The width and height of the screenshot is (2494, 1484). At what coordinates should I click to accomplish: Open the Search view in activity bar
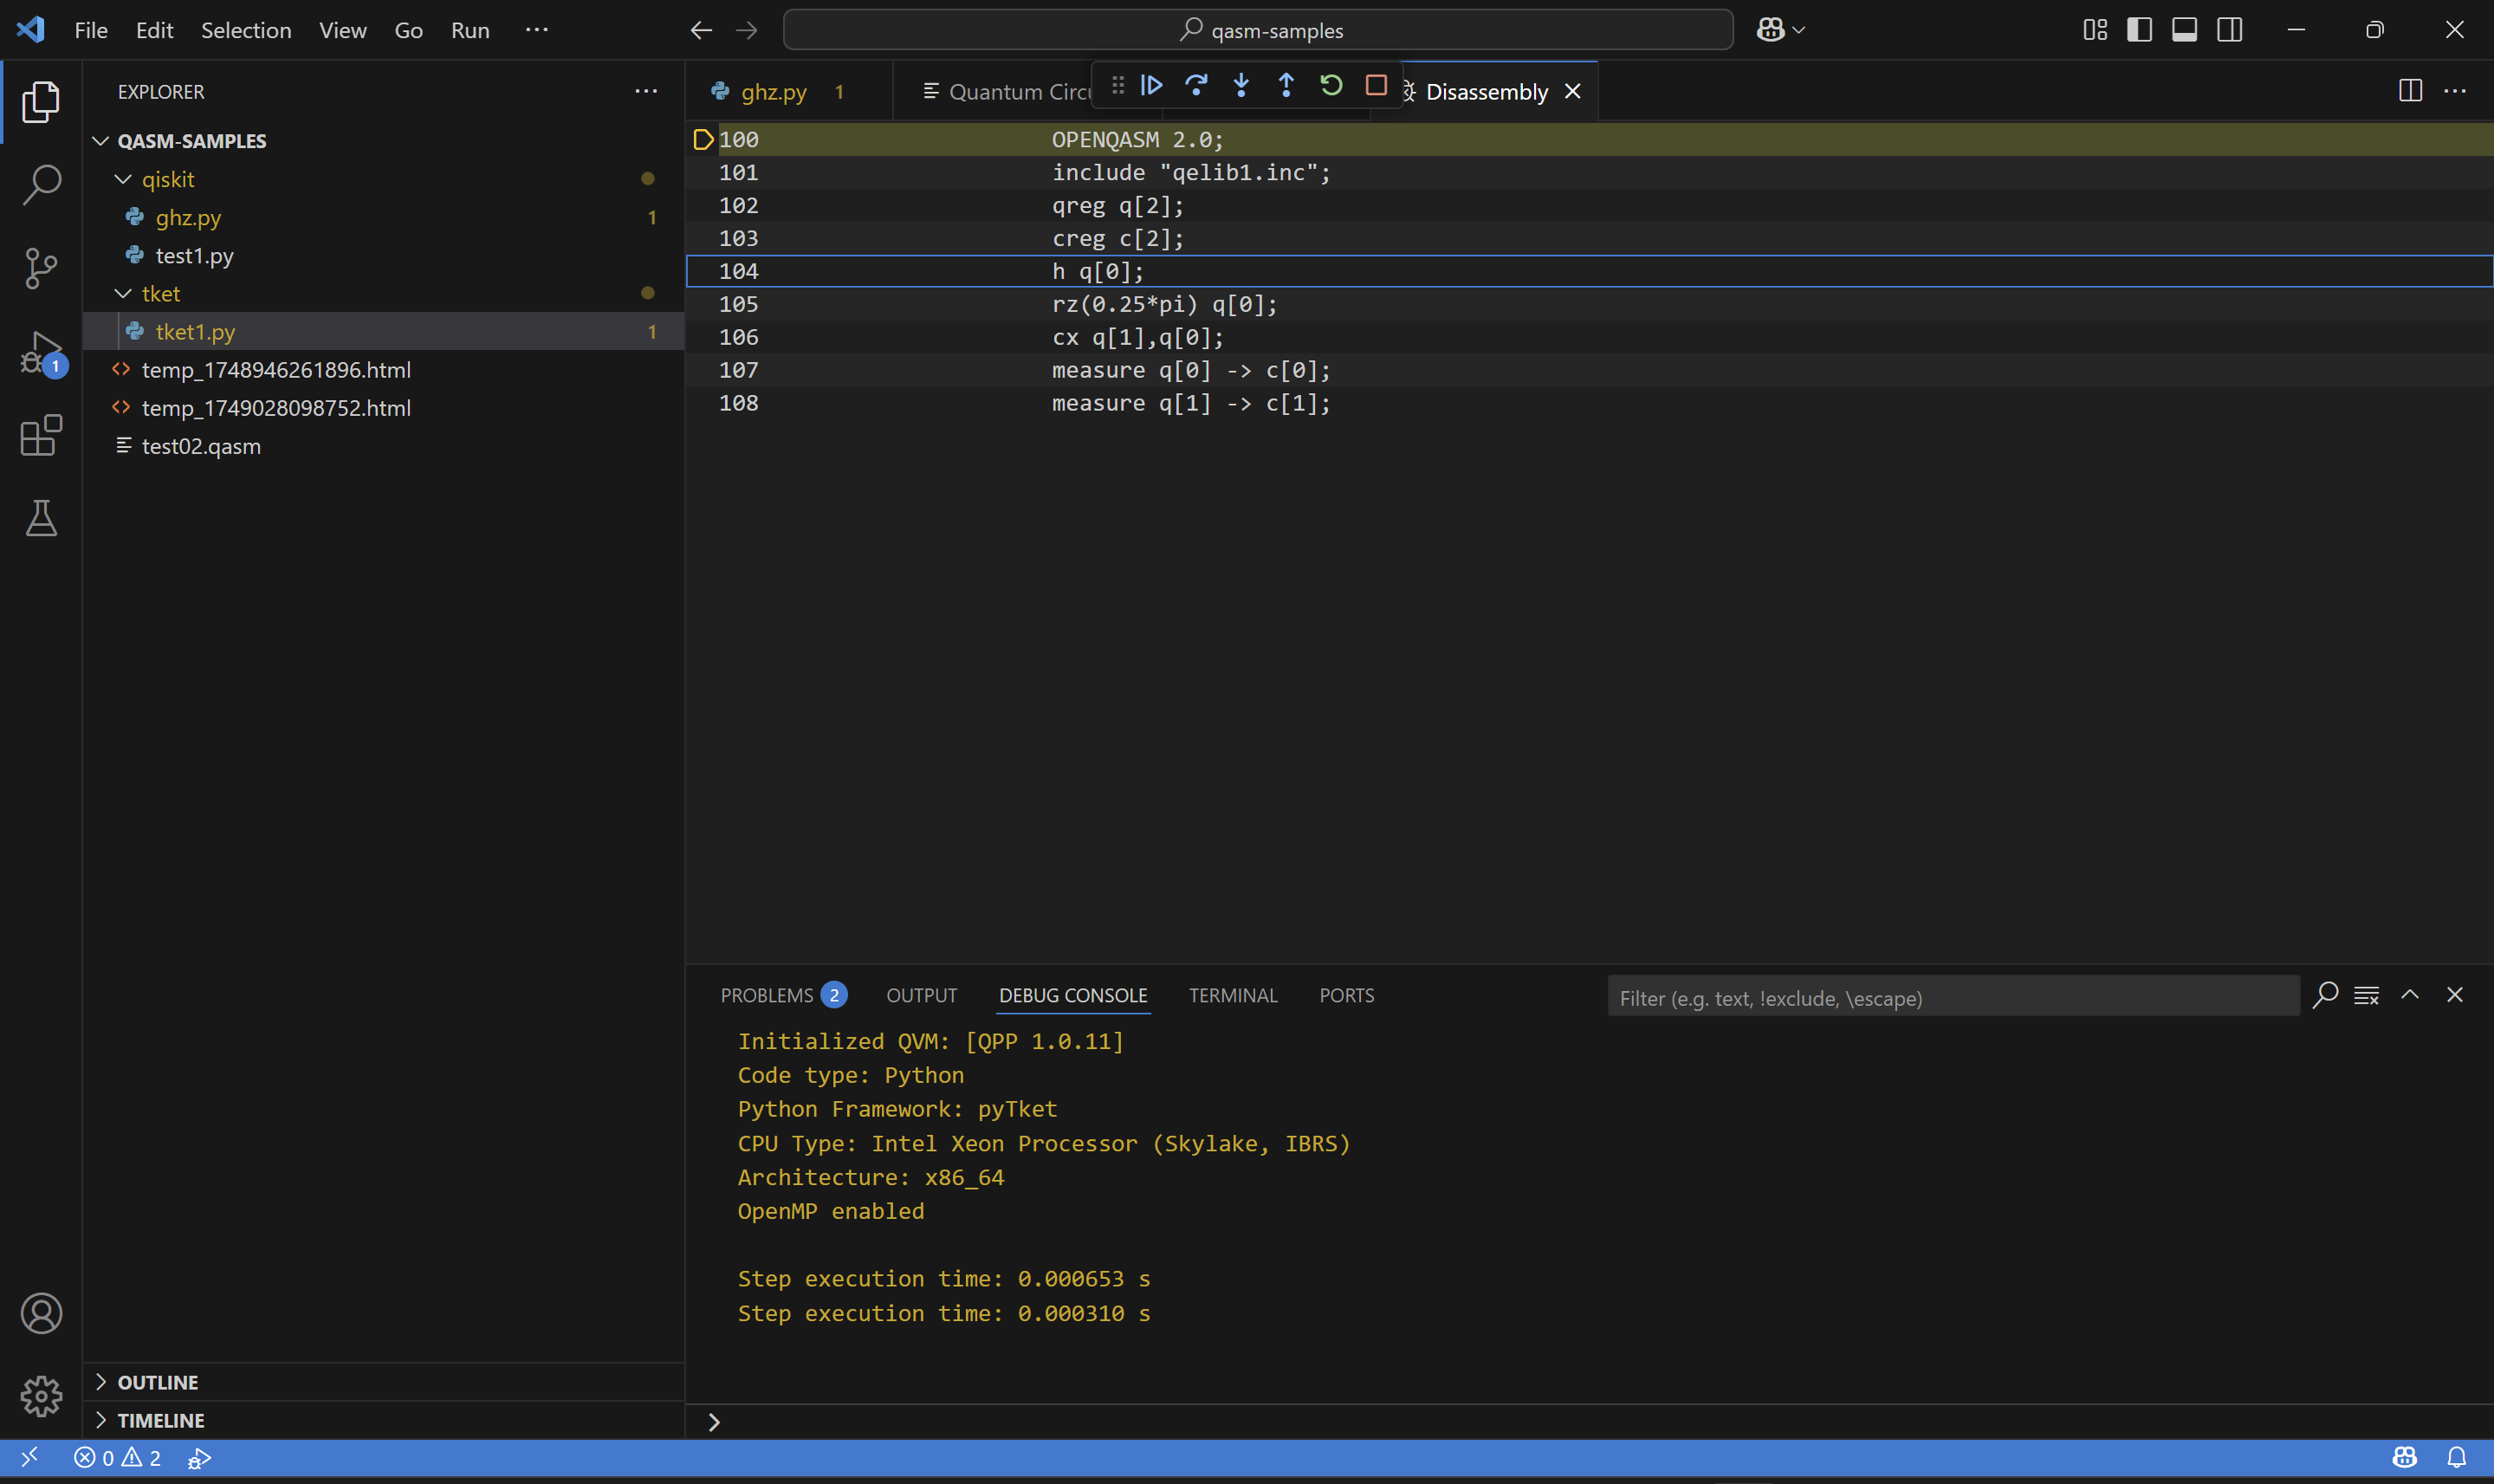pos(41,184)
